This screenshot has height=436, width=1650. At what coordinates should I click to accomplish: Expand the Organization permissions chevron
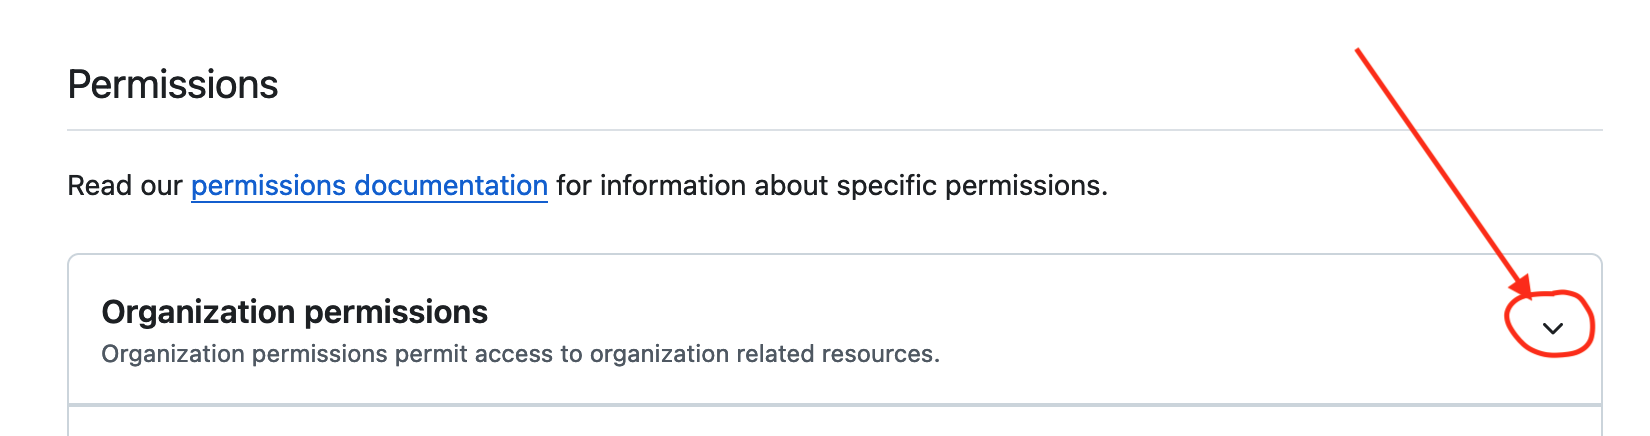coord(1552,328)
